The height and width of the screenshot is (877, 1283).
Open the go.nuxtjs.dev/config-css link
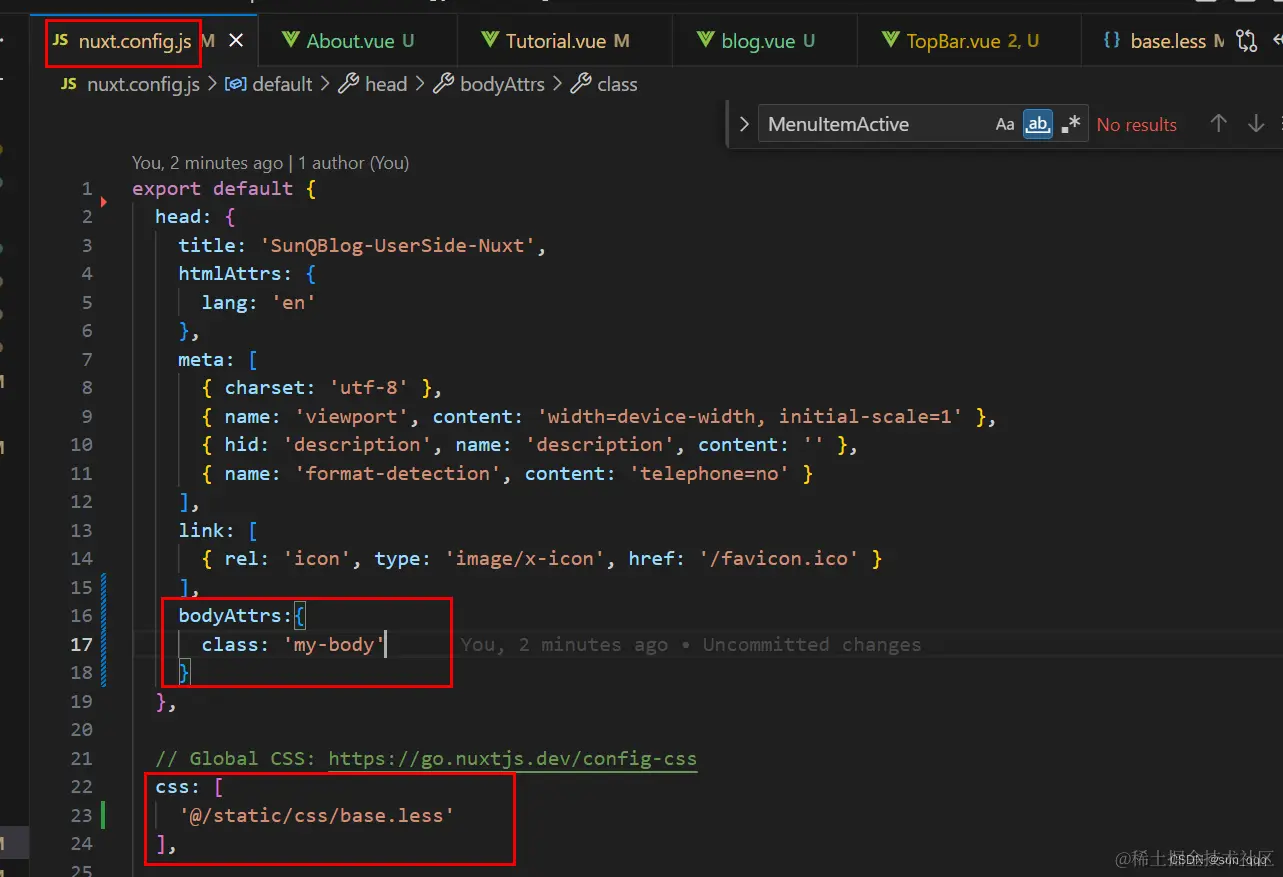click(512, 759)
